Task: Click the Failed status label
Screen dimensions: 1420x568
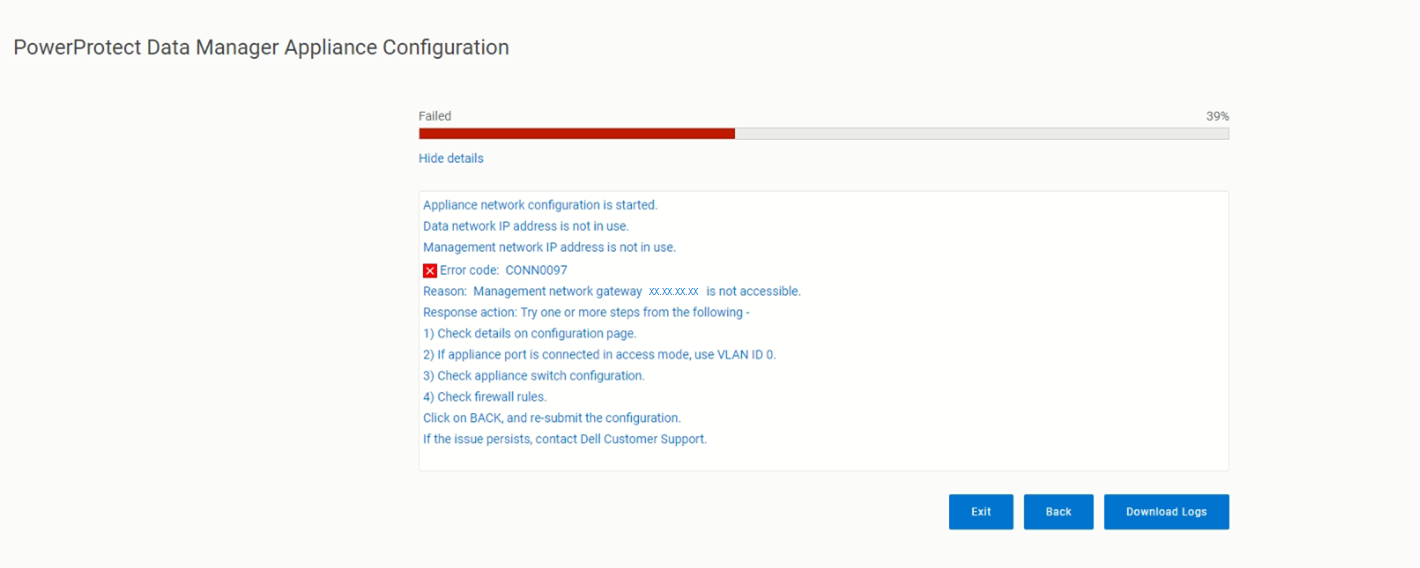Action: (x=435, y=116)
